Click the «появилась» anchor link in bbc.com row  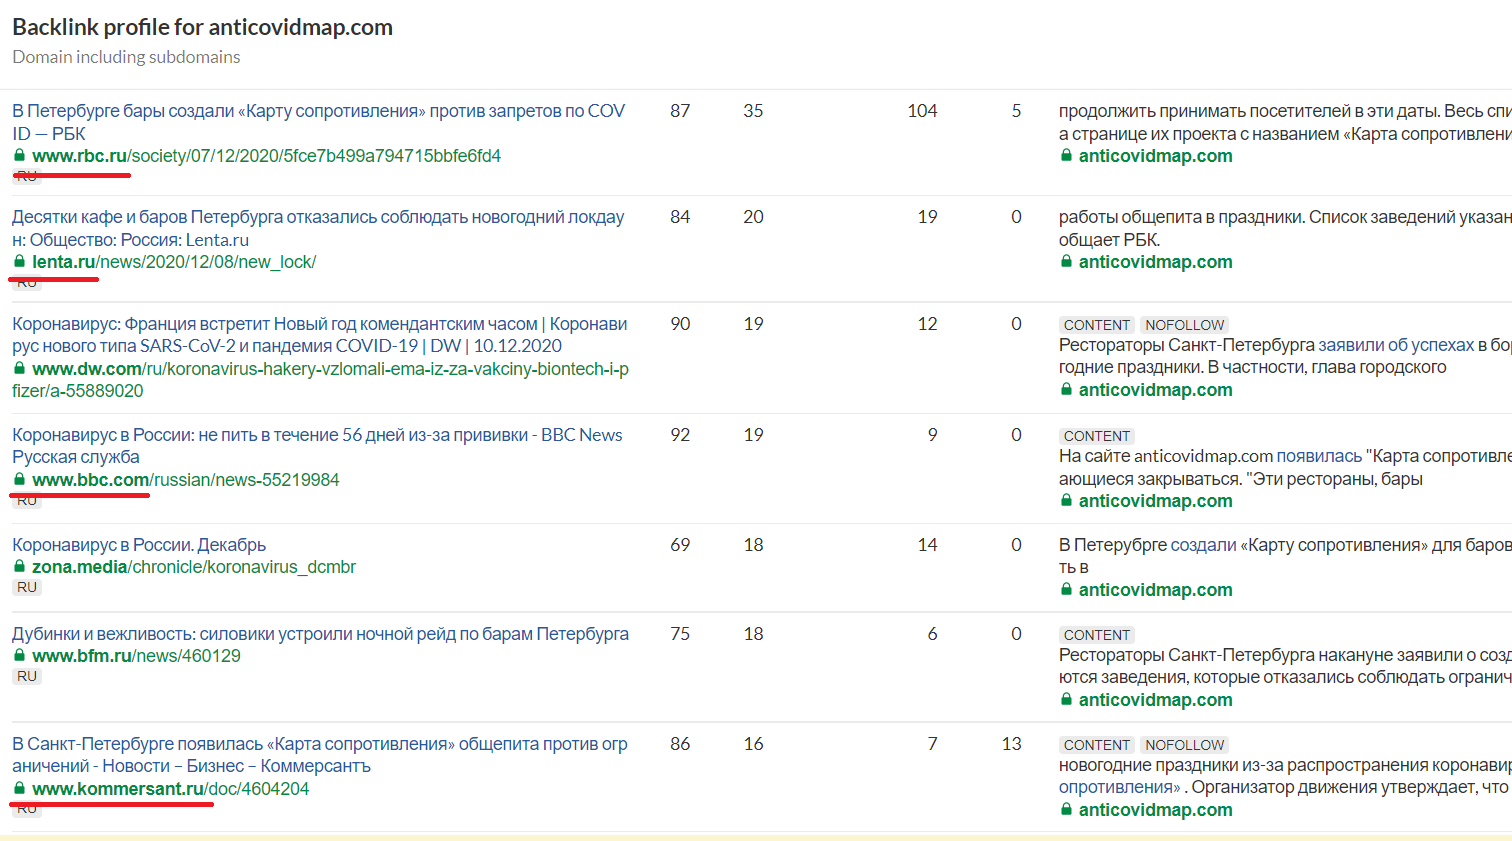(1319, 456)
